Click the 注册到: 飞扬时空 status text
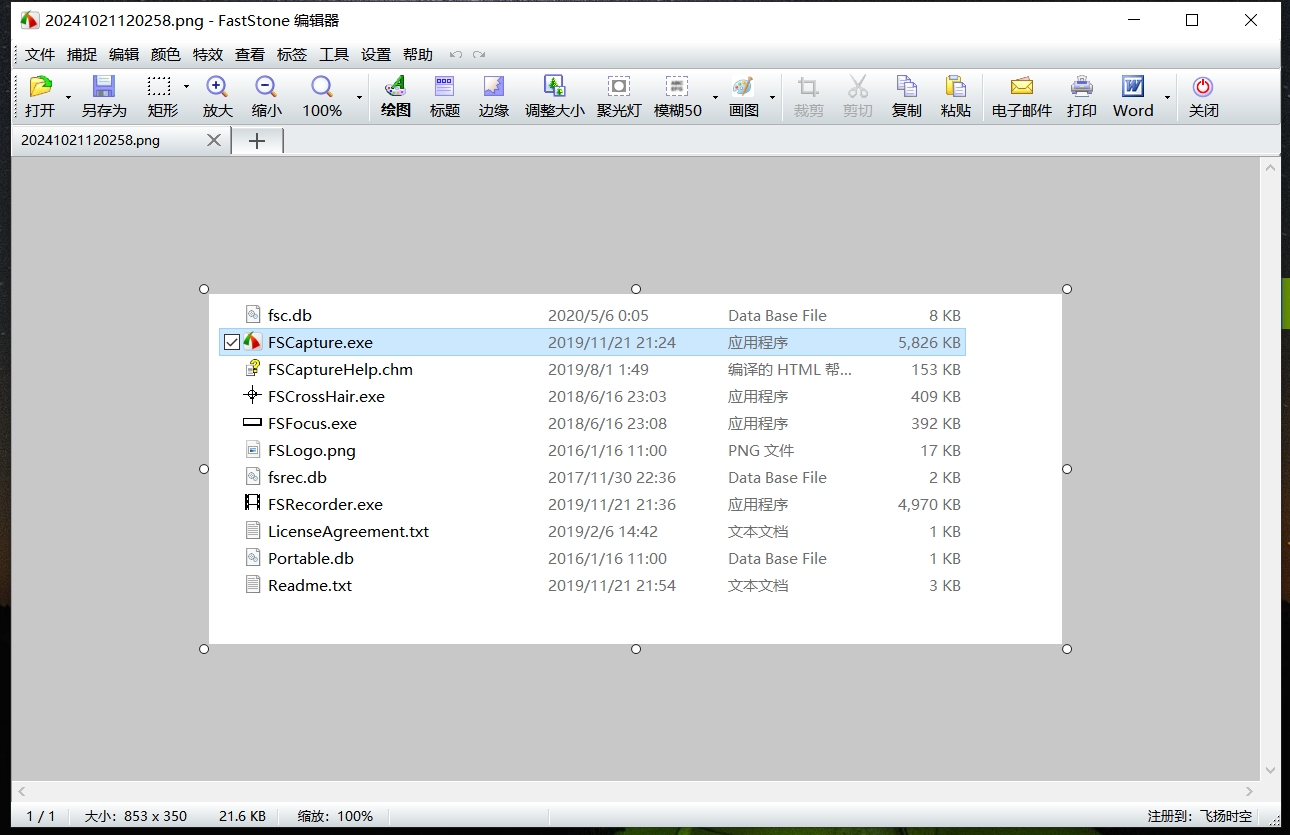Image resolution: width=1290 pixels, height=835 pixels. 1200,816
